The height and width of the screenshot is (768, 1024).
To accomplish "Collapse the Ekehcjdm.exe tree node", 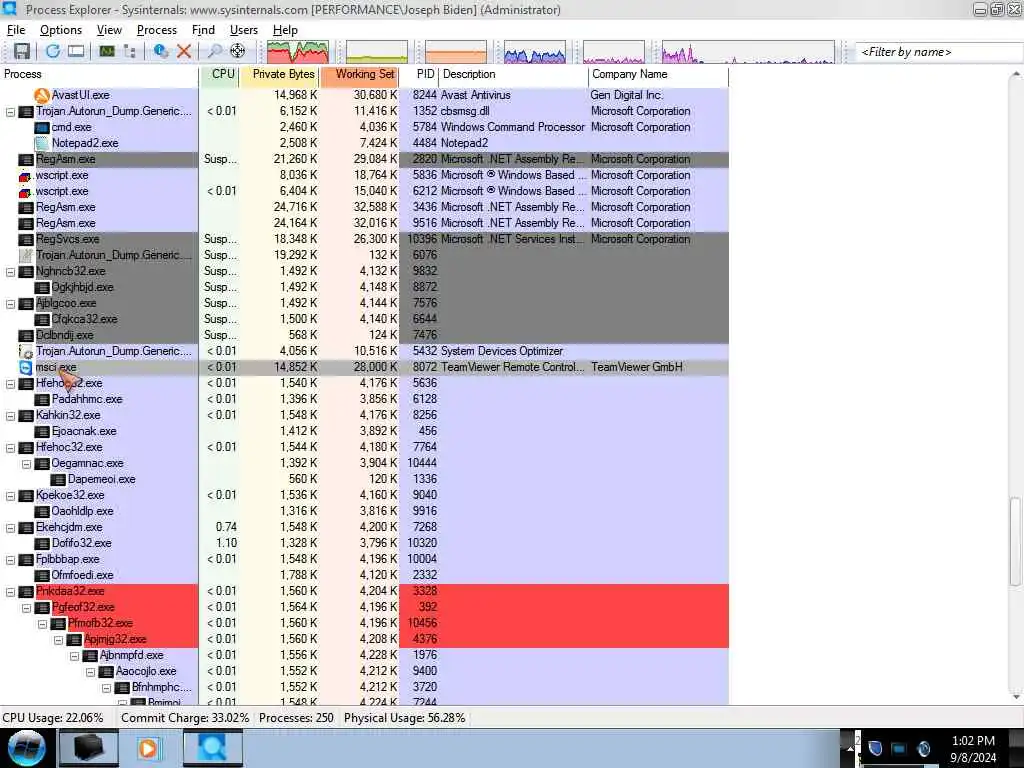I will point(10,528).
